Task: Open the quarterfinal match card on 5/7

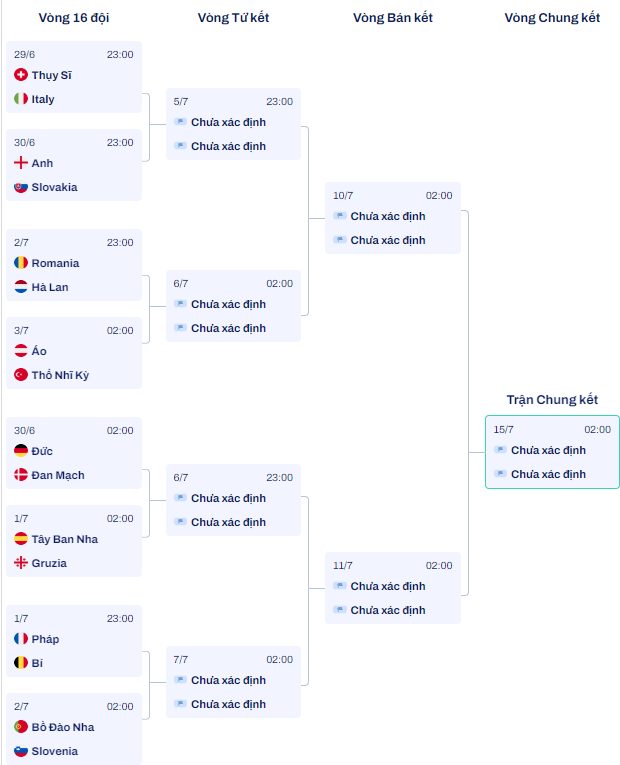Action: 233,124
